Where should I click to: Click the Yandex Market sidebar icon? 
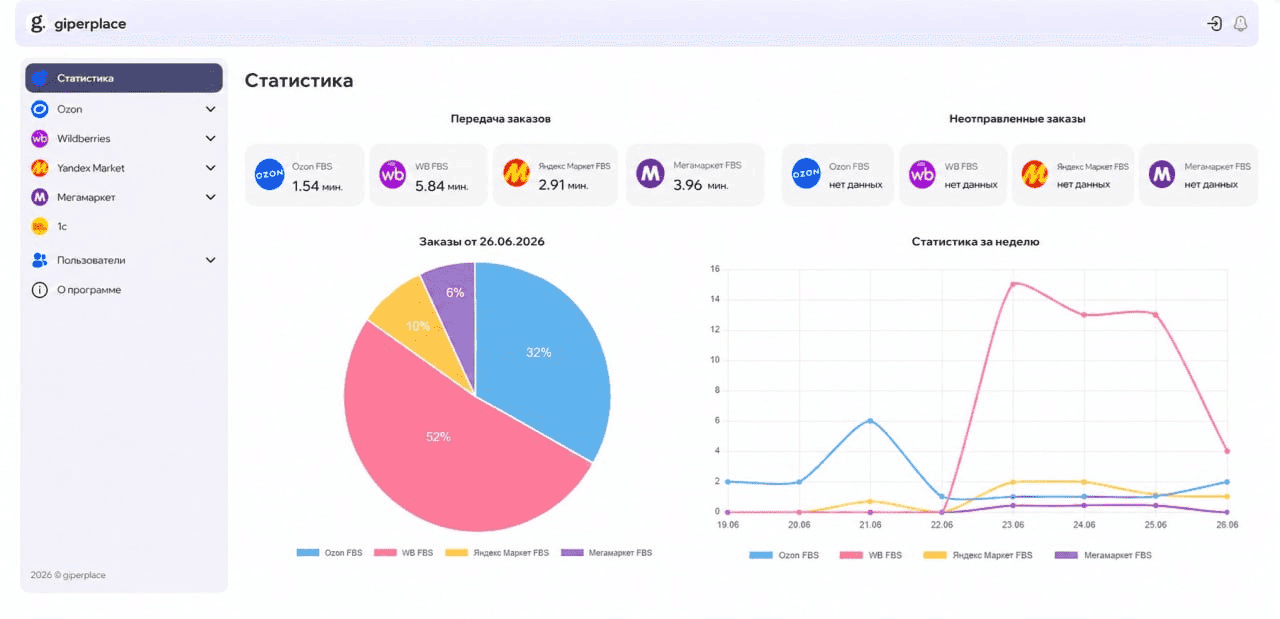pos(40,168)
